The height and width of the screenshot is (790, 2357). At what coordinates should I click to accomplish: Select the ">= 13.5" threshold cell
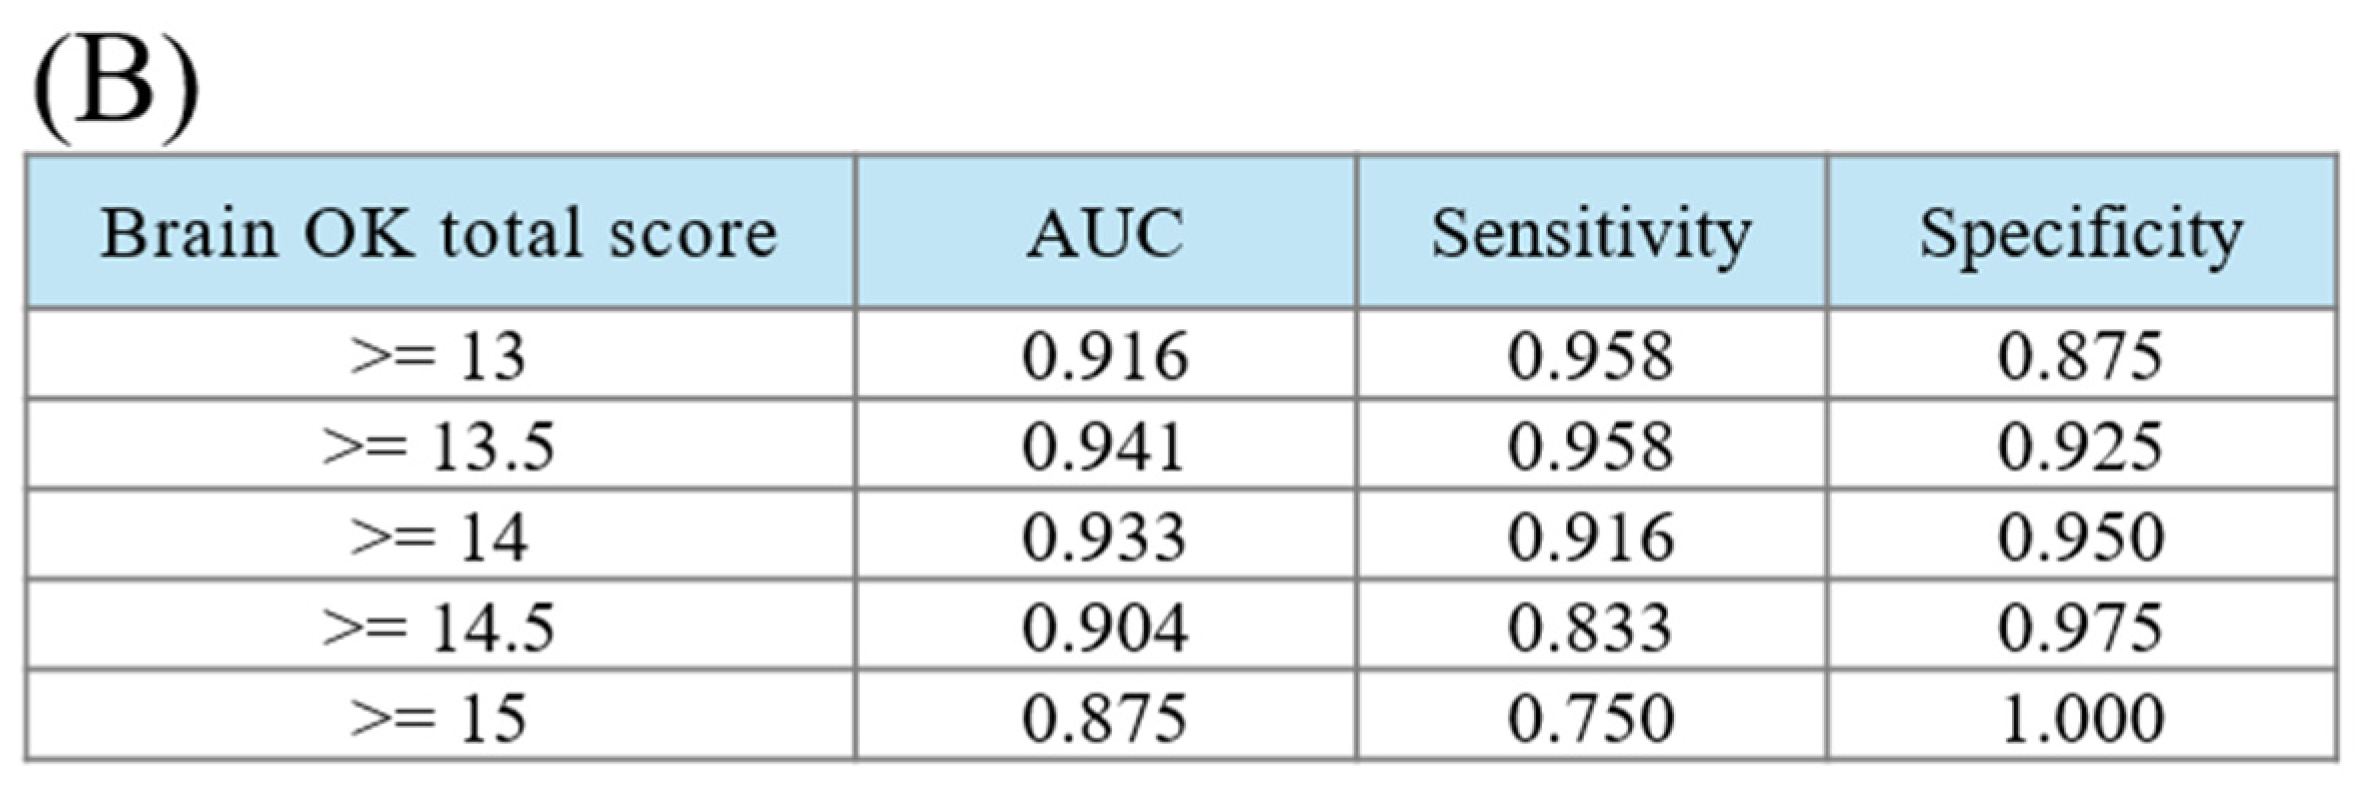click(x=438, y=446)
